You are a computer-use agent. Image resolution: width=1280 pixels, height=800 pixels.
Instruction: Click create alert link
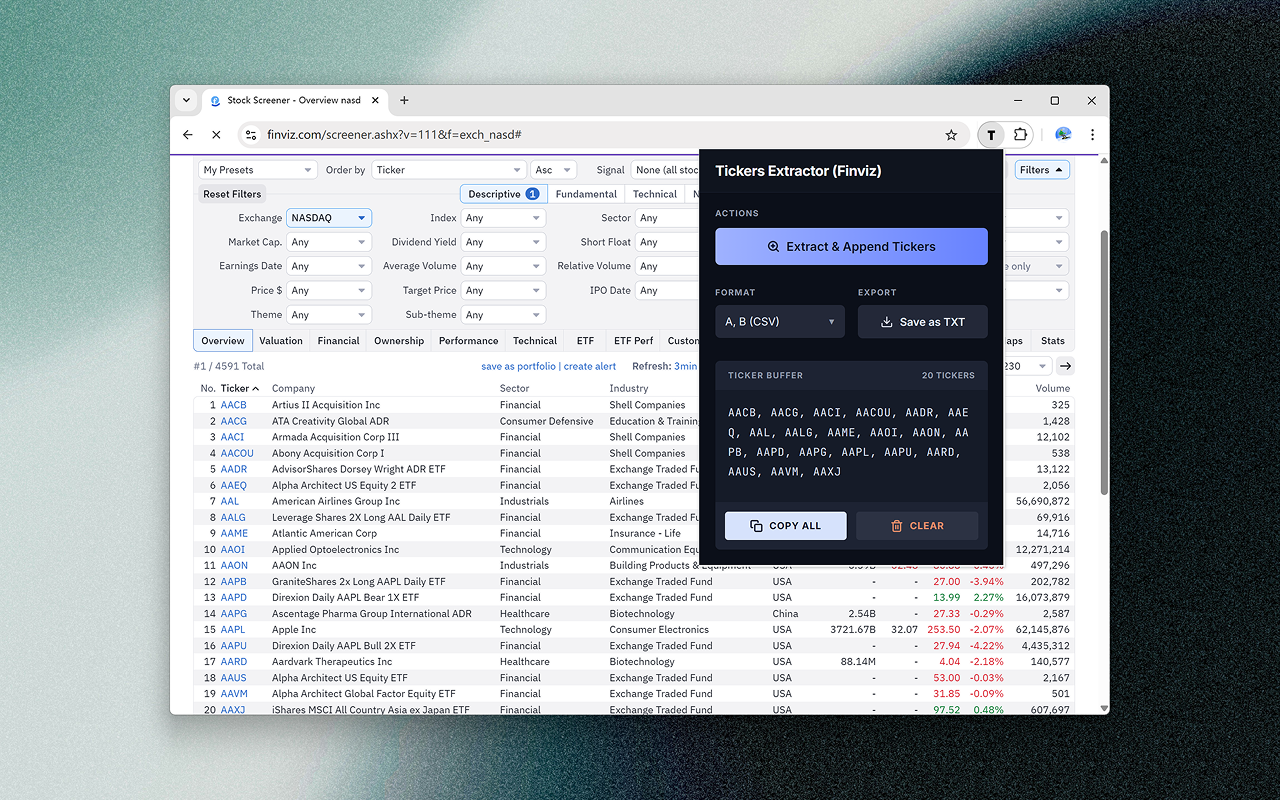pyautogui.click(x=590, y=366)
